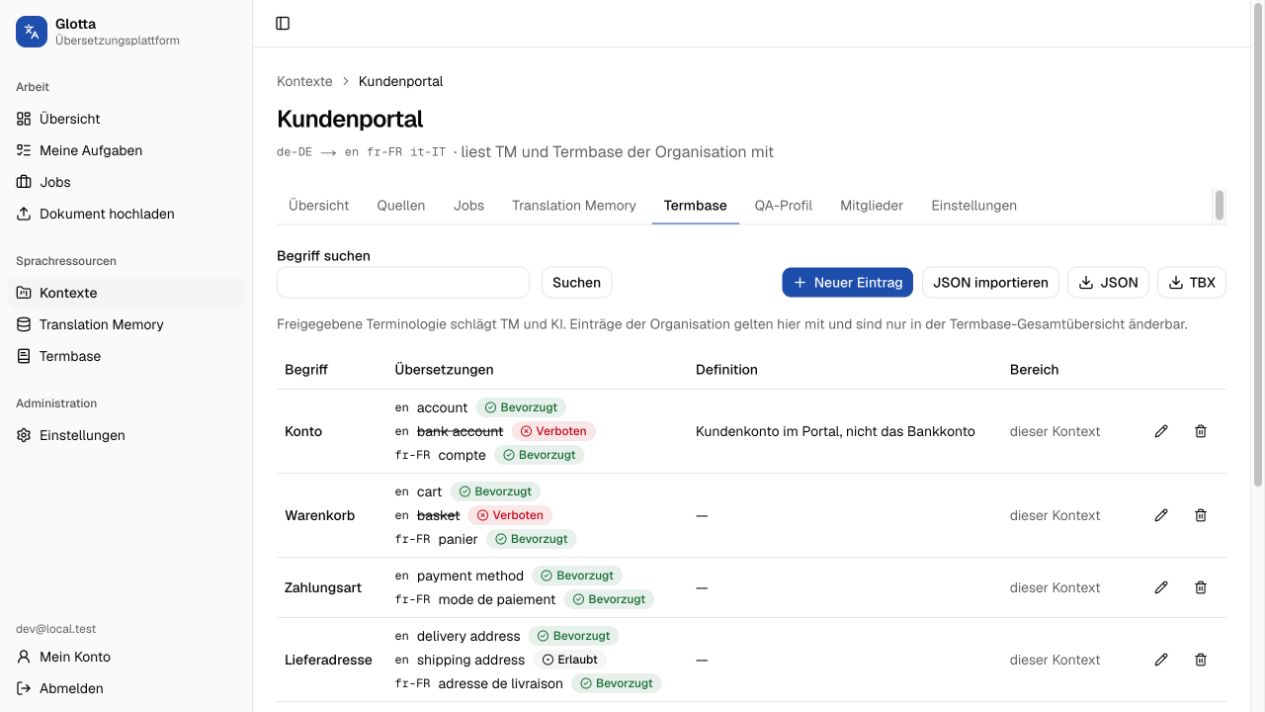This screenshot has height=712, width=1265.
Task: Click dev@local.test user email
Action: [56, 629]
